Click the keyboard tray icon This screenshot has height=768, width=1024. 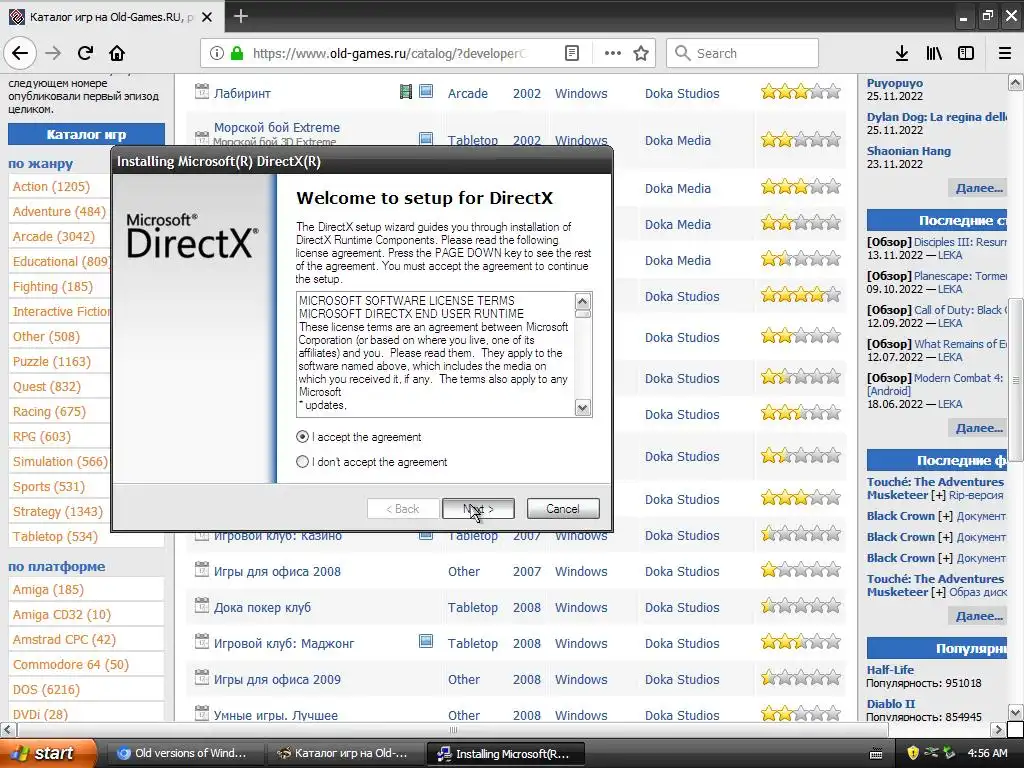coord(876,754)
